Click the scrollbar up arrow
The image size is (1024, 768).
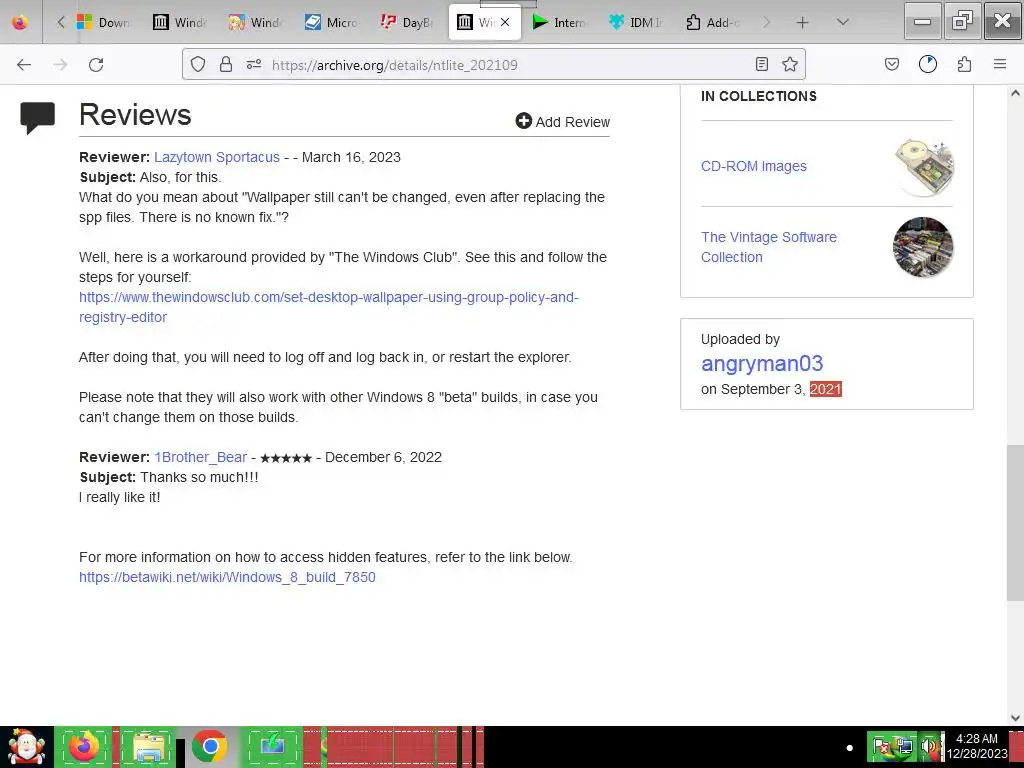click(x=1015, y=93)
